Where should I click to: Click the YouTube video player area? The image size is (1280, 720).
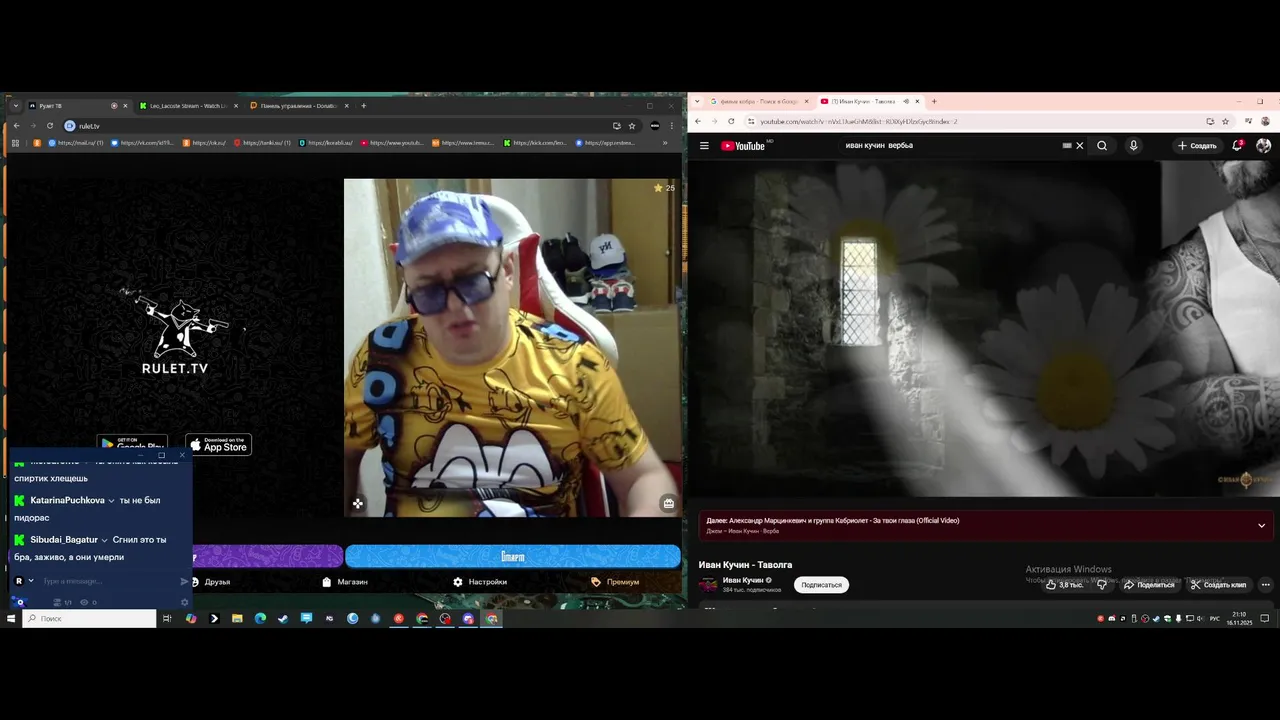982,329
